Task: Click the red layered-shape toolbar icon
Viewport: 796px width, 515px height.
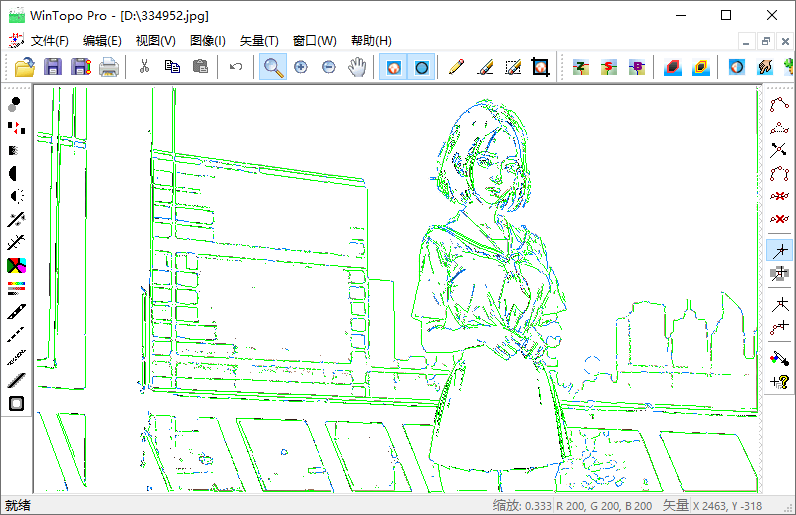Action: pos(673,67)
